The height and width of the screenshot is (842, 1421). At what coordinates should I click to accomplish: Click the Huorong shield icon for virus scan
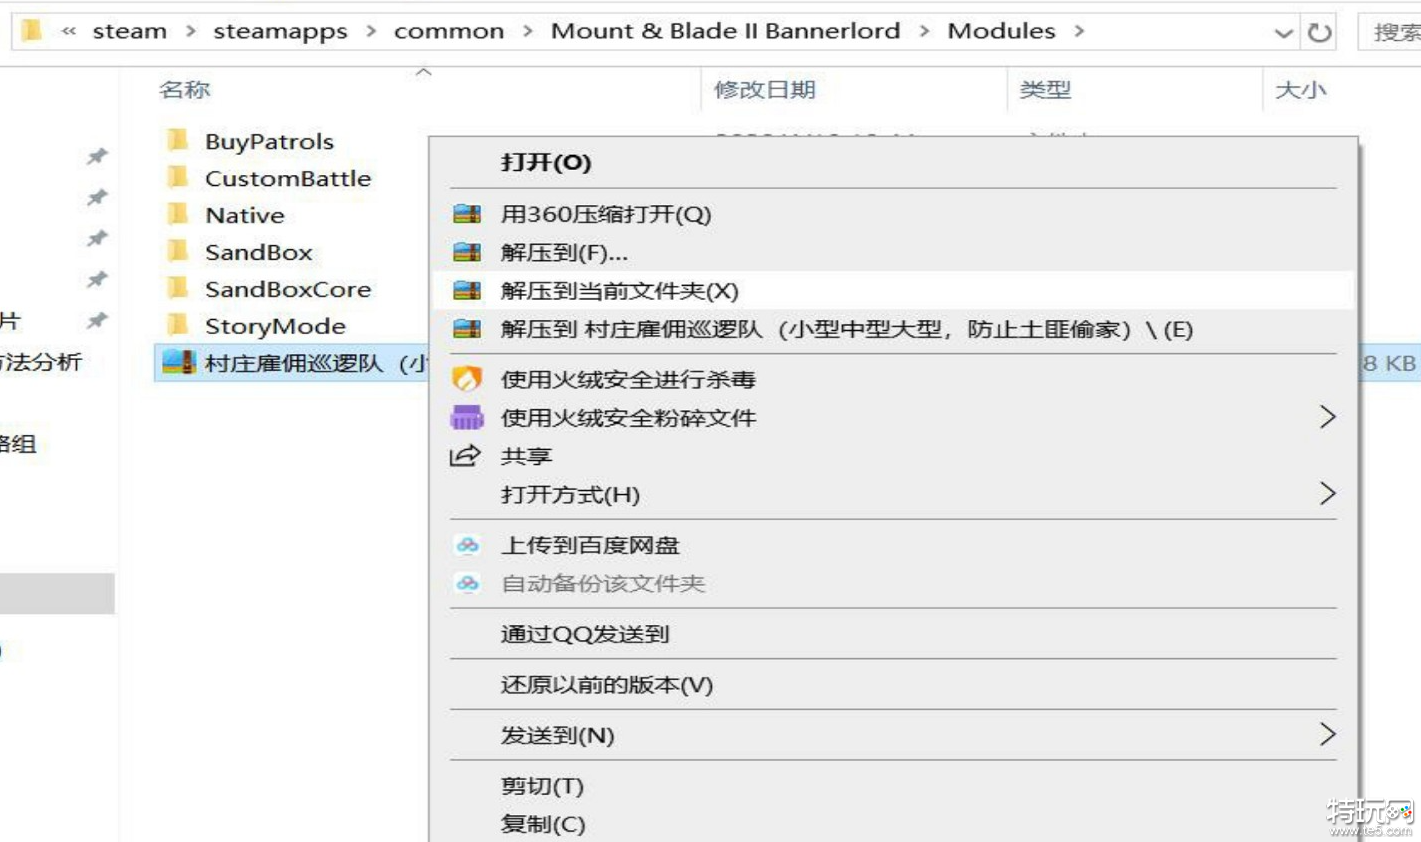pyautogui.click(x=467, y=379)
